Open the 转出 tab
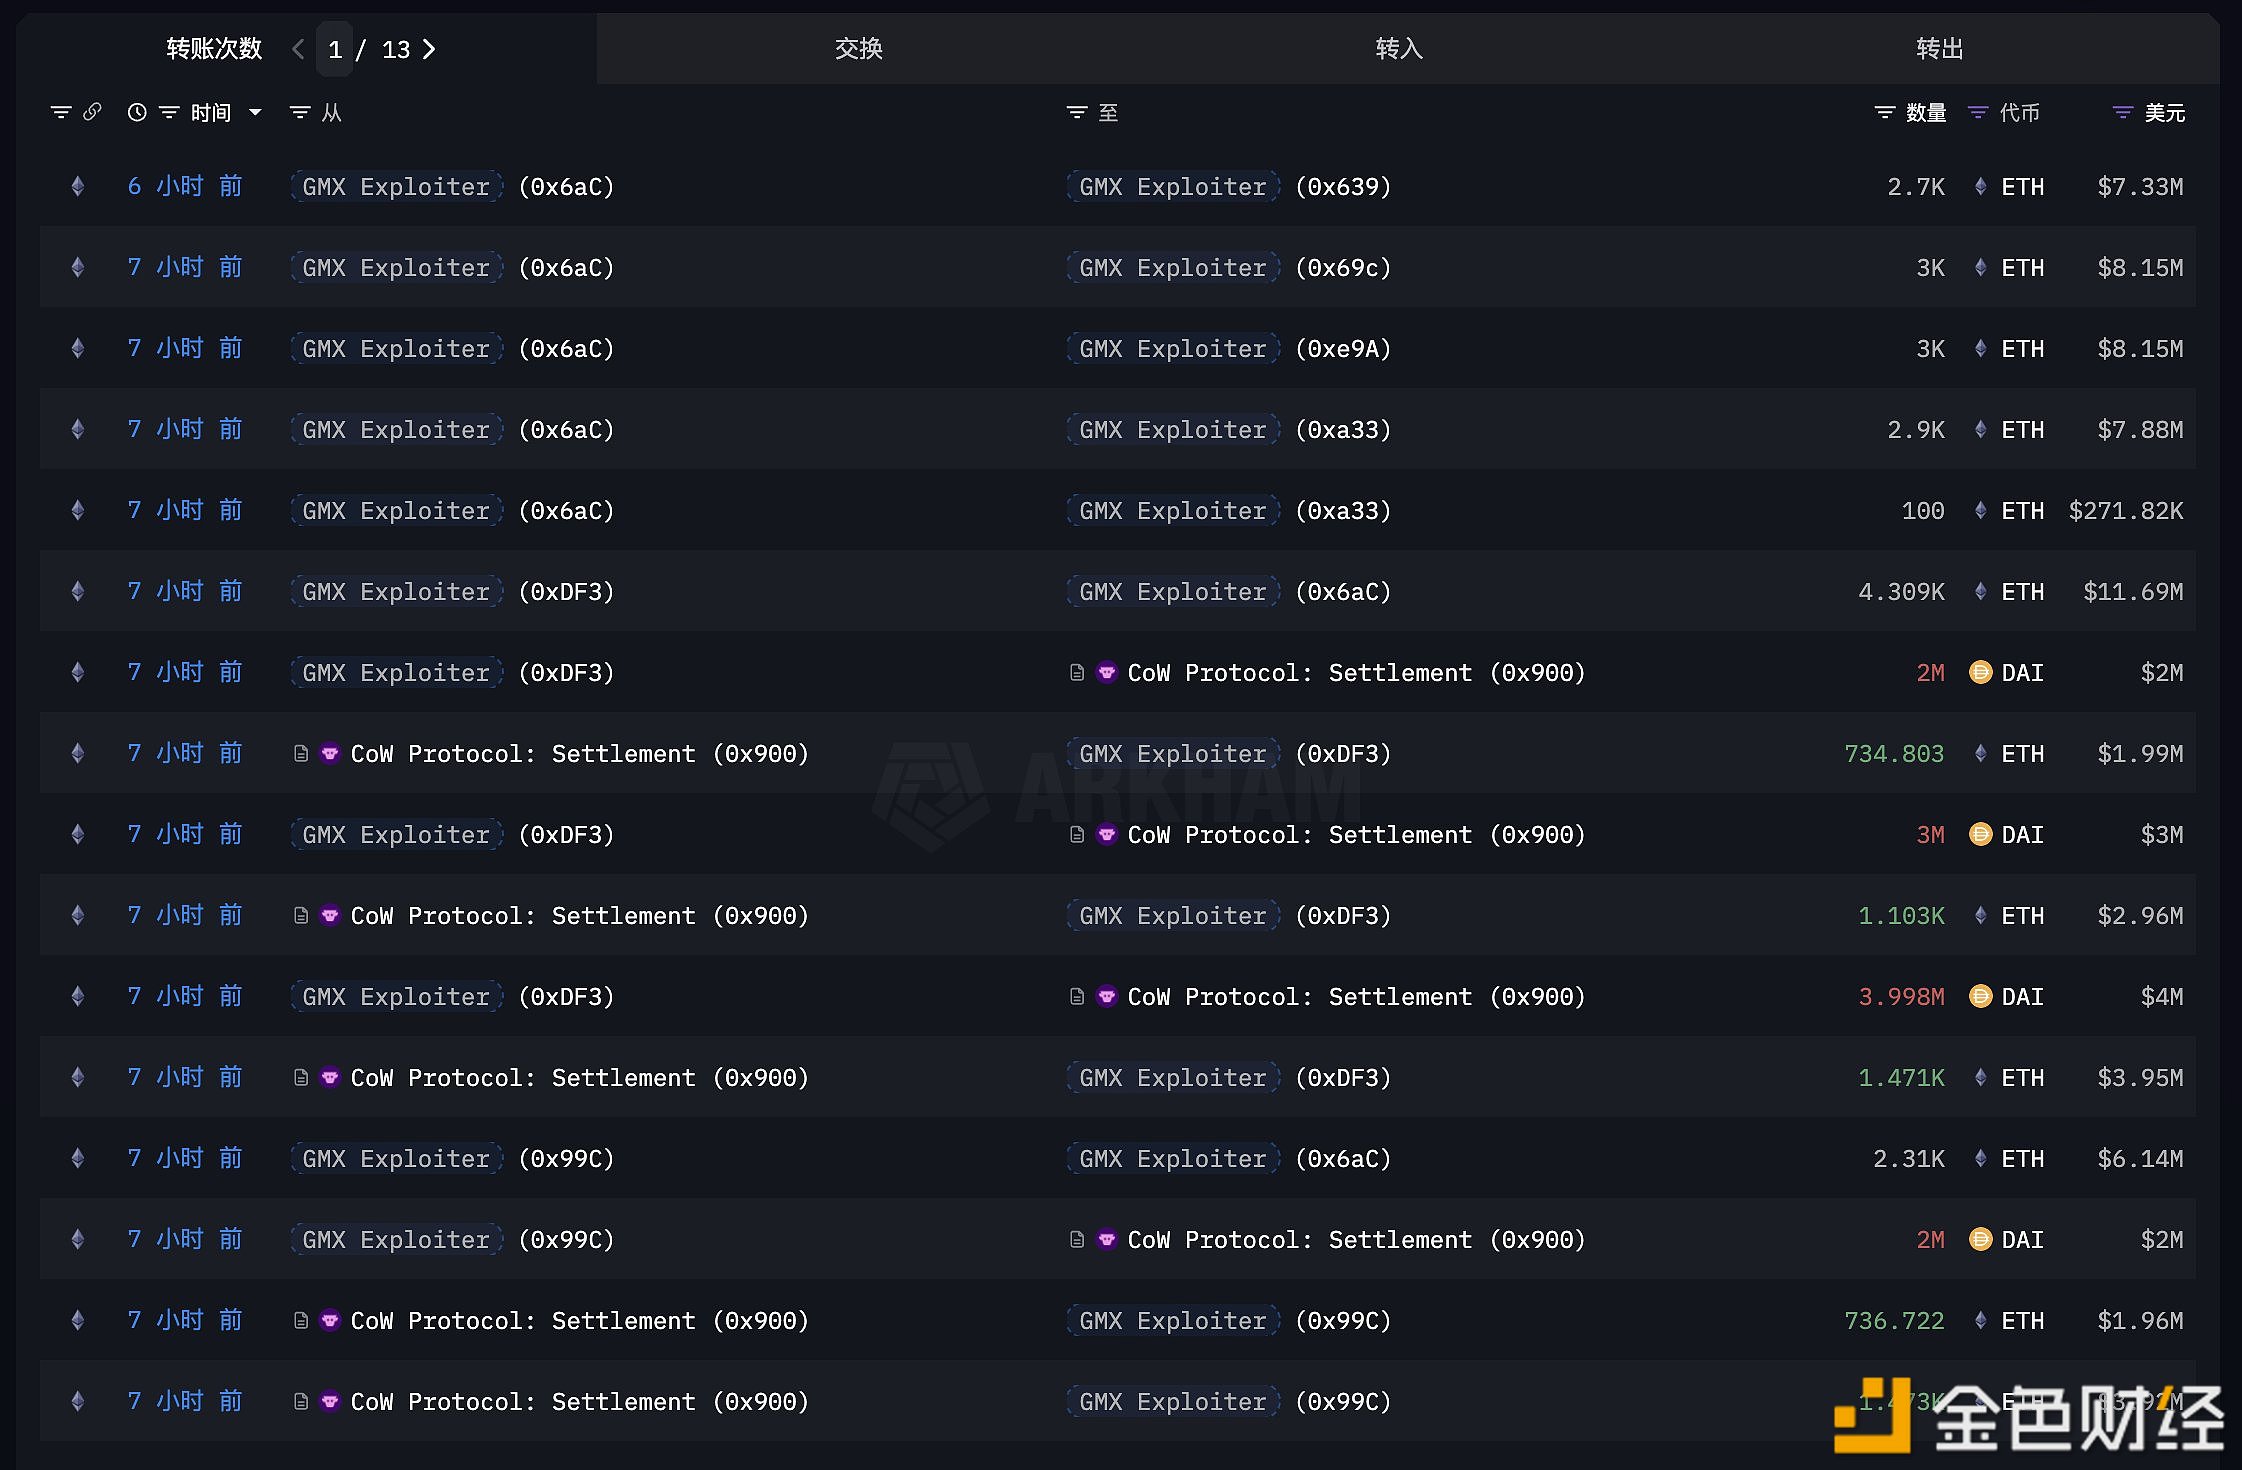The image size is (2242, 1470). click(x=1939, y=48)
